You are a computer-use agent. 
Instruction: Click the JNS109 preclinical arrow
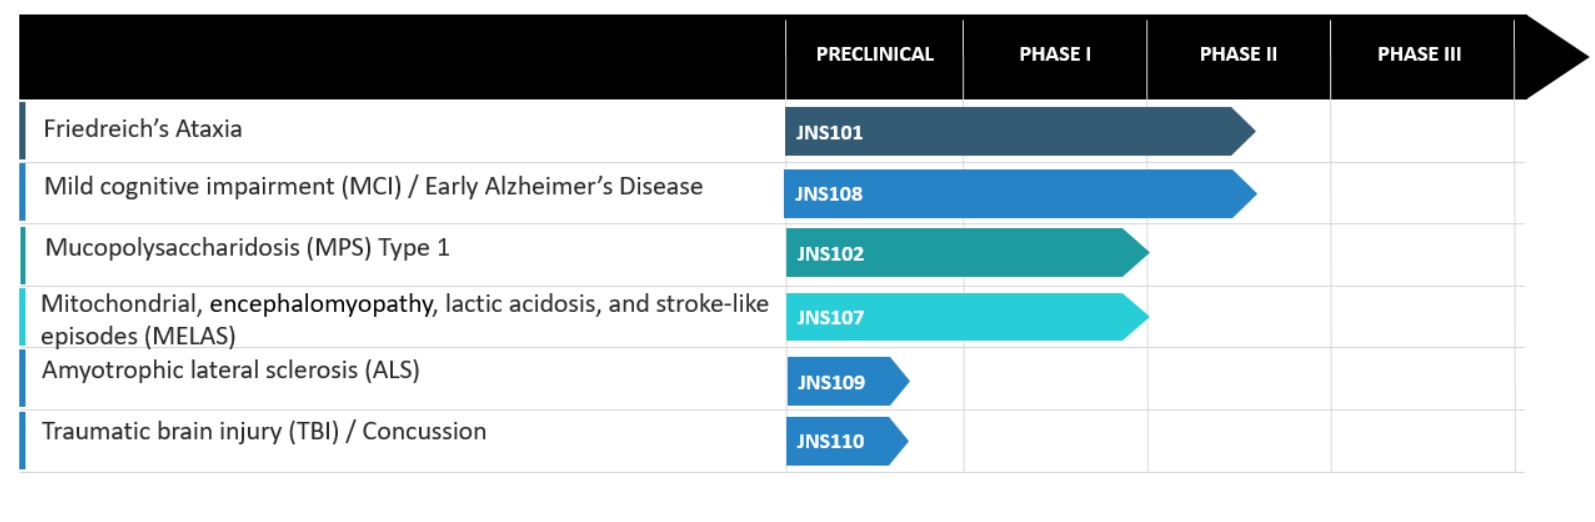[x=847, y=381]
